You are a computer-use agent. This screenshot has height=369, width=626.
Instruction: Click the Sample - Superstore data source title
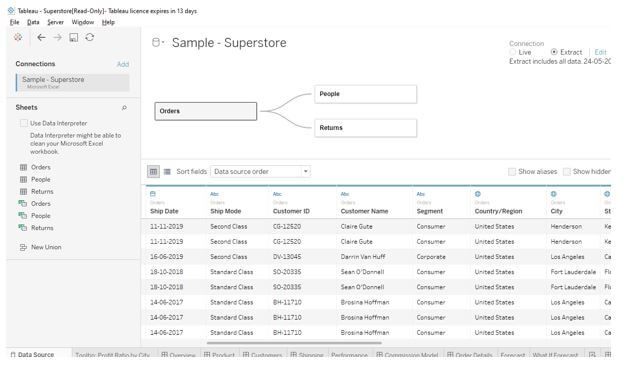click(229, 43)
